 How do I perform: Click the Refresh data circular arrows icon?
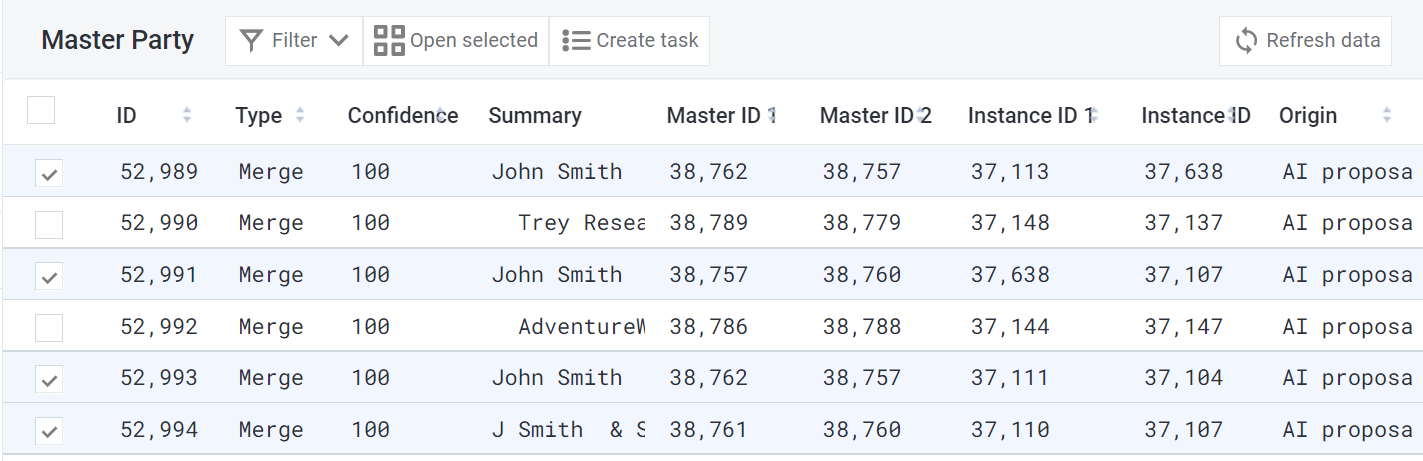1246,41
